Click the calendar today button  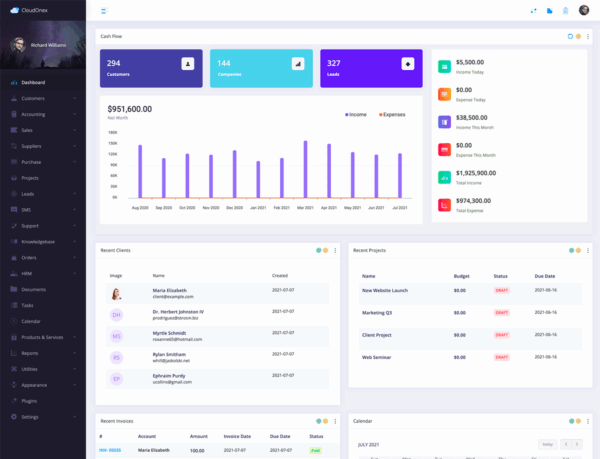(547, 444)
